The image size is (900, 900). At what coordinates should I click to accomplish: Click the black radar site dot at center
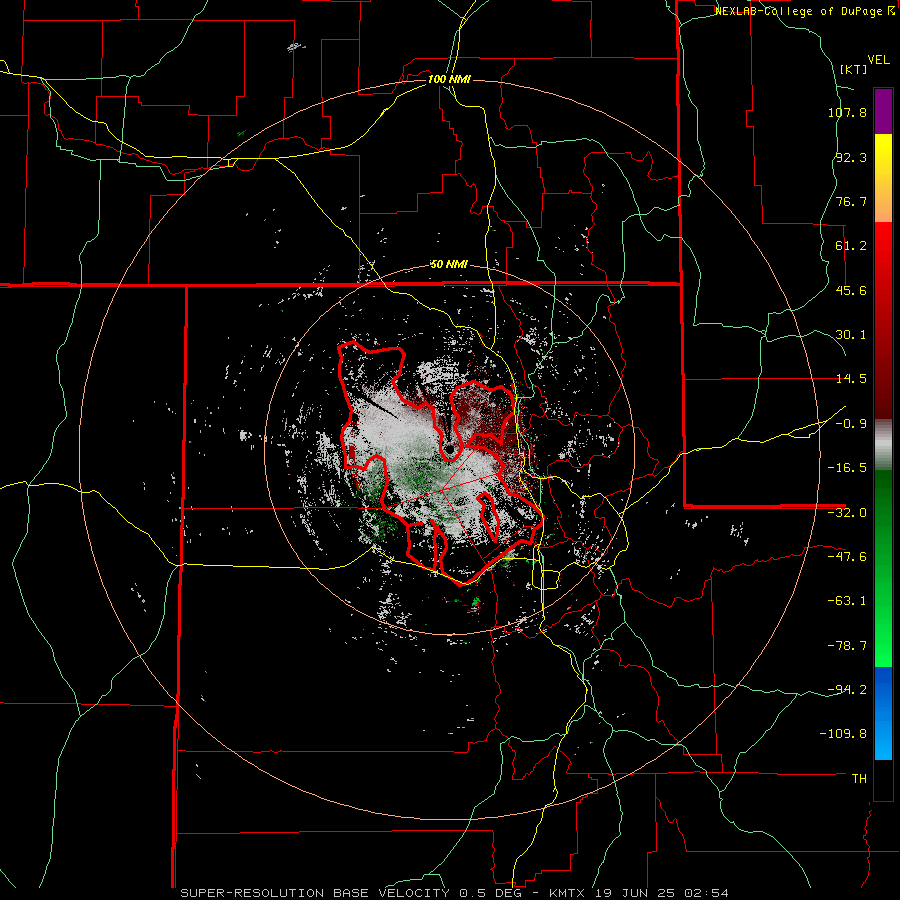point(449,449)
